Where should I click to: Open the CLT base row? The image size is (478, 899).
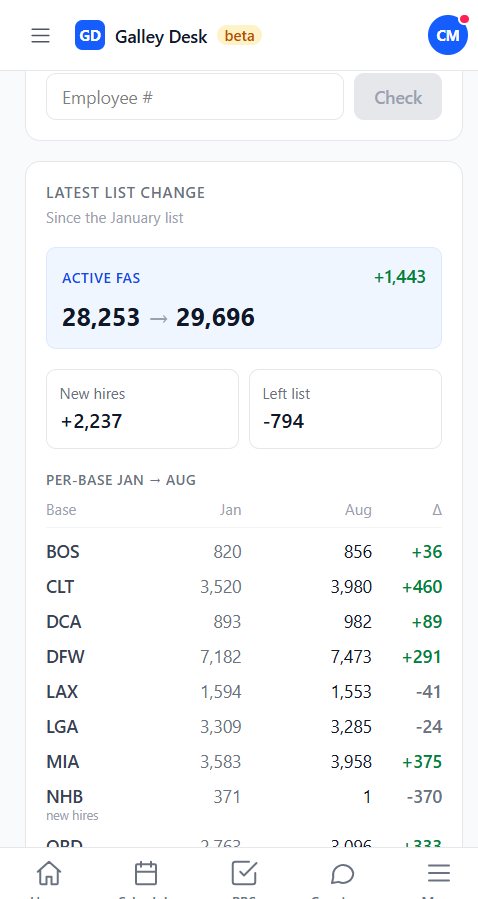244,587
